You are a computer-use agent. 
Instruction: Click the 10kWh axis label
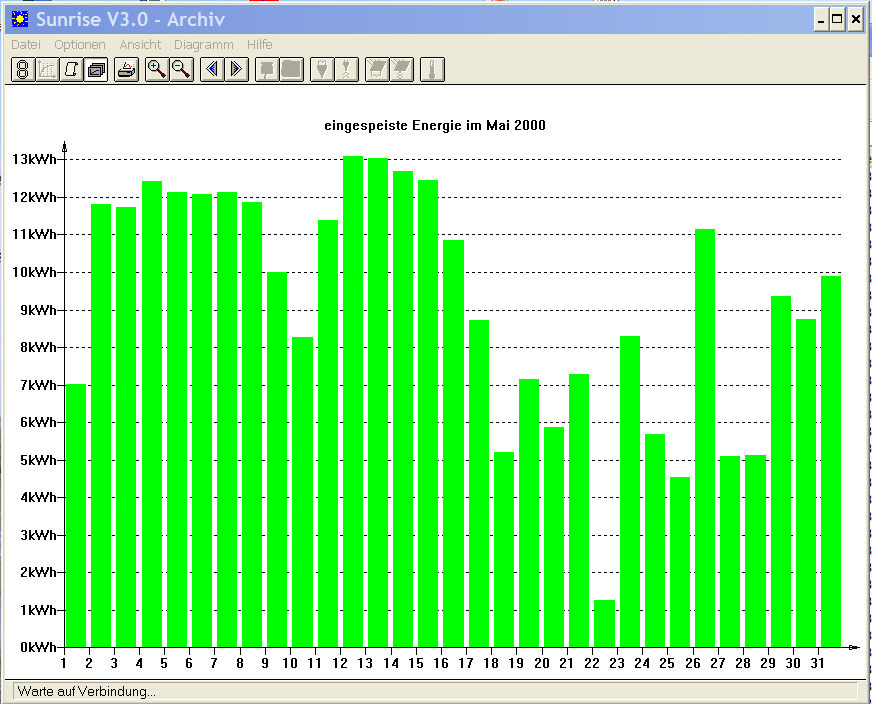click(34, 272)
